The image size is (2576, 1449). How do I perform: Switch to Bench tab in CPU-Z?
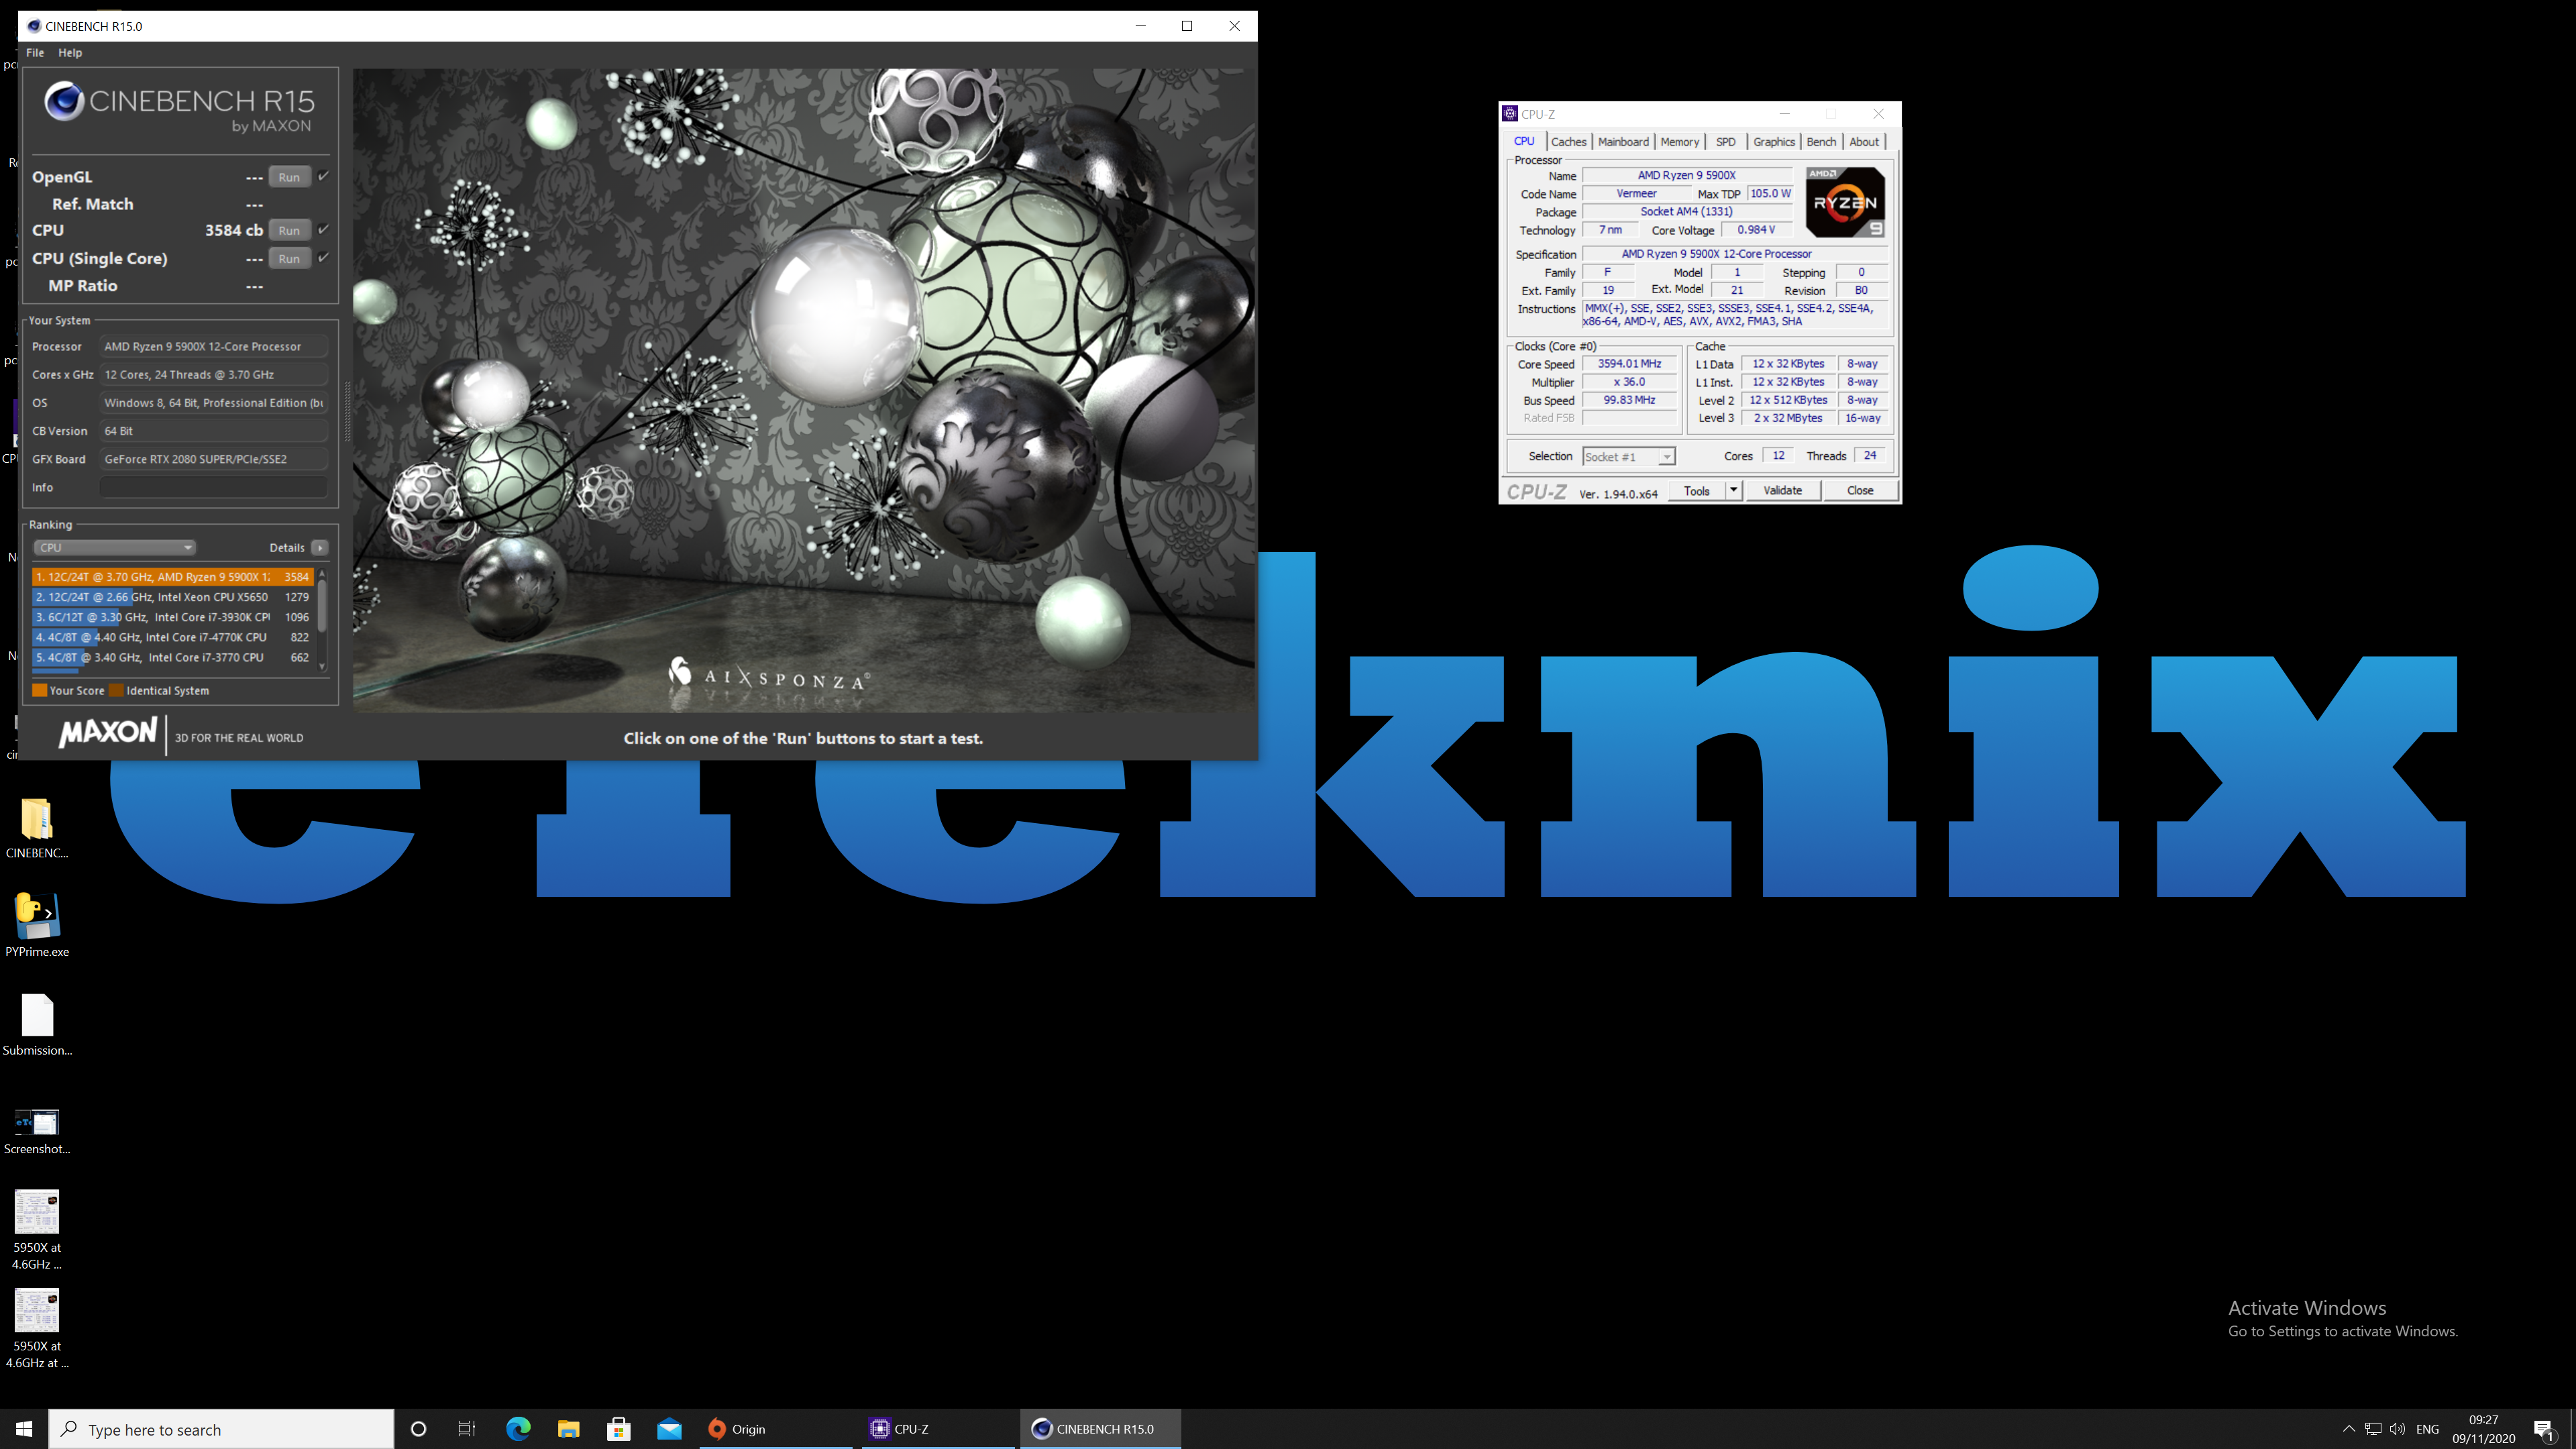pos(1821,142)
